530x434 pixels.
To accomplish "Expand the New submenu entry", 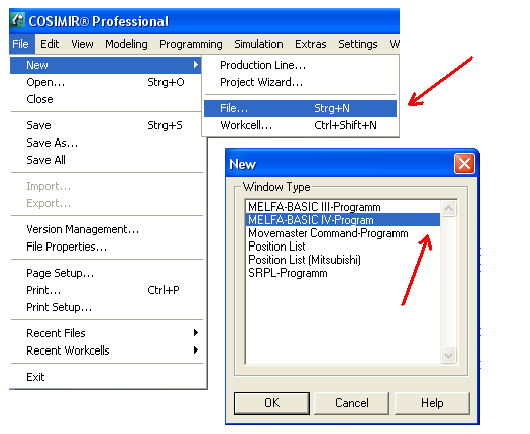I will pyautogui.click(x=106, y=65).
